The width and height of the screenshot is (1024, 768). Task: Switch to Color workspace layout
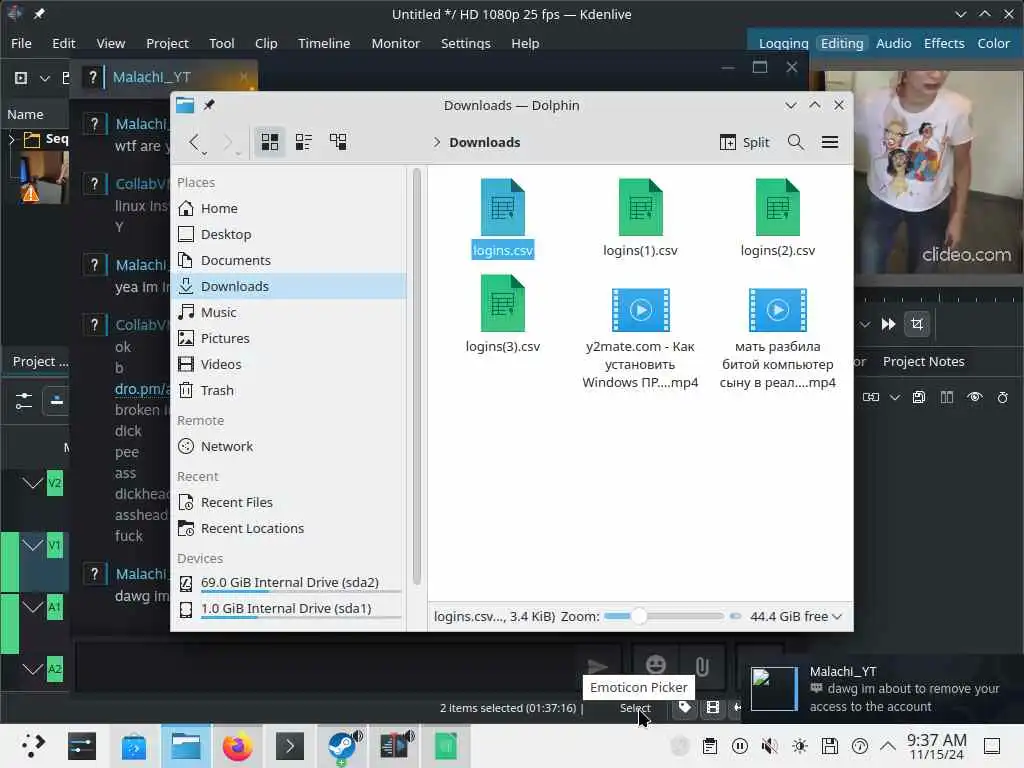993,43
